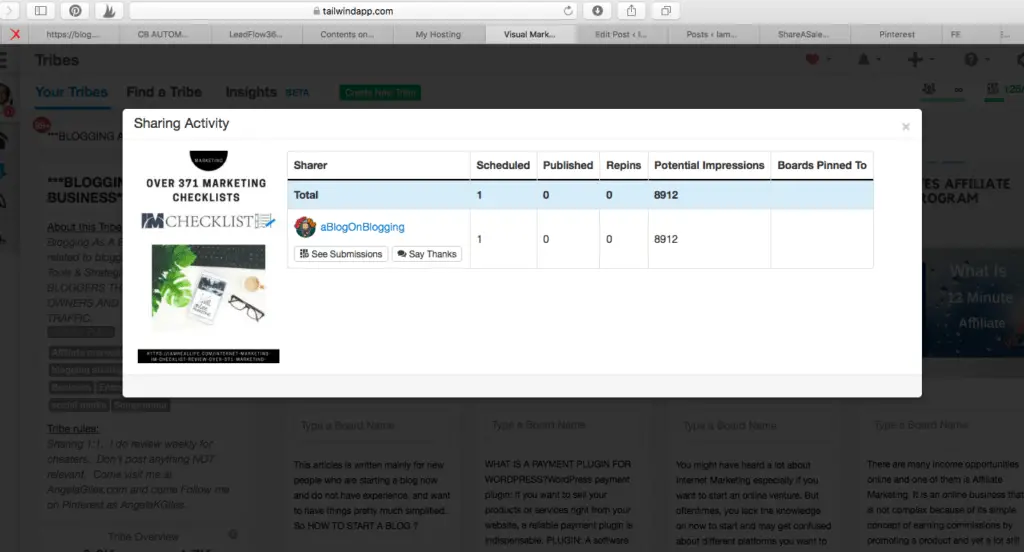Screen dimensions: 1024x552
Task: Select the Published column header
Action: pyautogui.click(x=568, y=165)
